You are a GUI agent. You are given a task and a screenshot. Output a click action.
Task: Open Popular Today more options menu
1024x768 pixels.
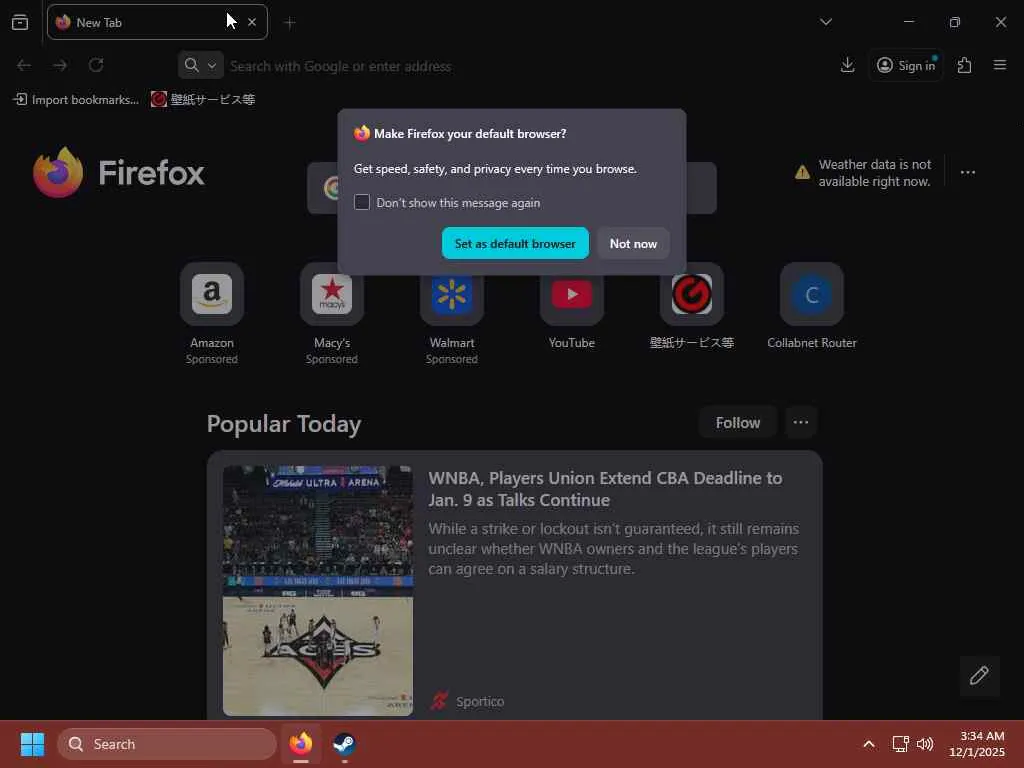tap(801, 423)
